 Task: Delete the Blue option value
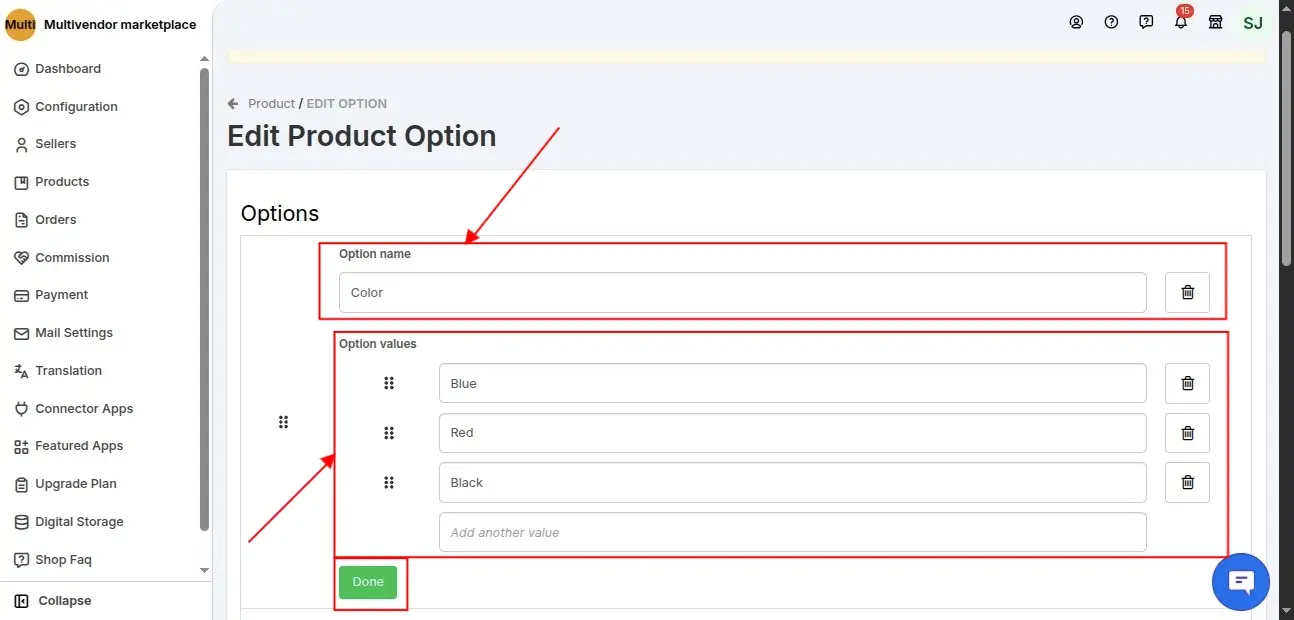pos(1187,383)
